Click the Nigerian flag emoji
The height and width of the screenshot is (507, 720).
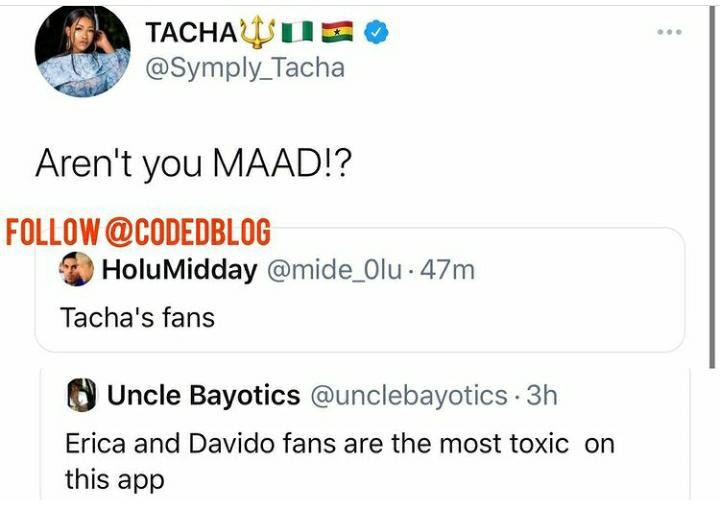point(296,33)
